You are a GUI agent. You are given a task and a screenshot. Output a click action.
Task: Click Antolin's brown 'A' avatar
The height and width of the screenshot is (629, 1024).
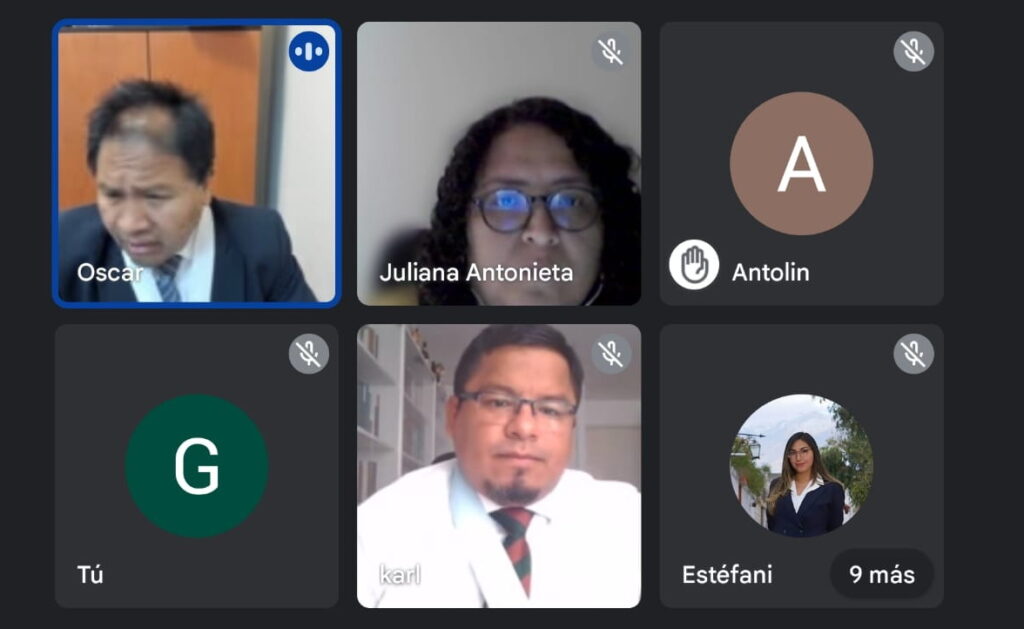pyautogui.click(x=801, y=163)
